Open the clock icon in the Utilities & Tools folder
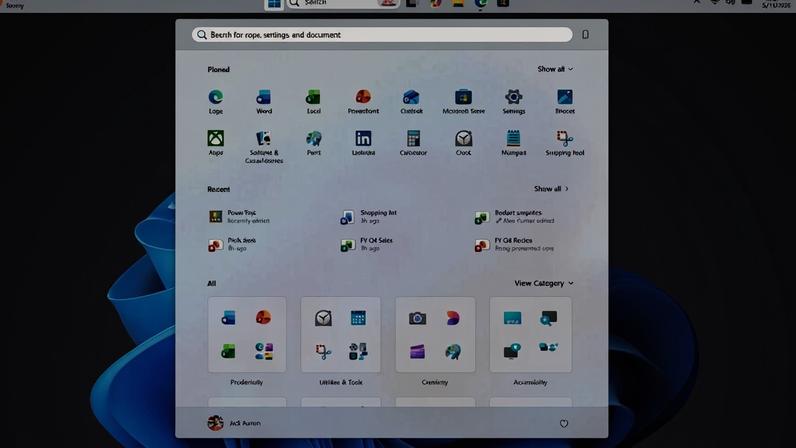The height and width of the screenshot is (448, 796). [323, 318]
